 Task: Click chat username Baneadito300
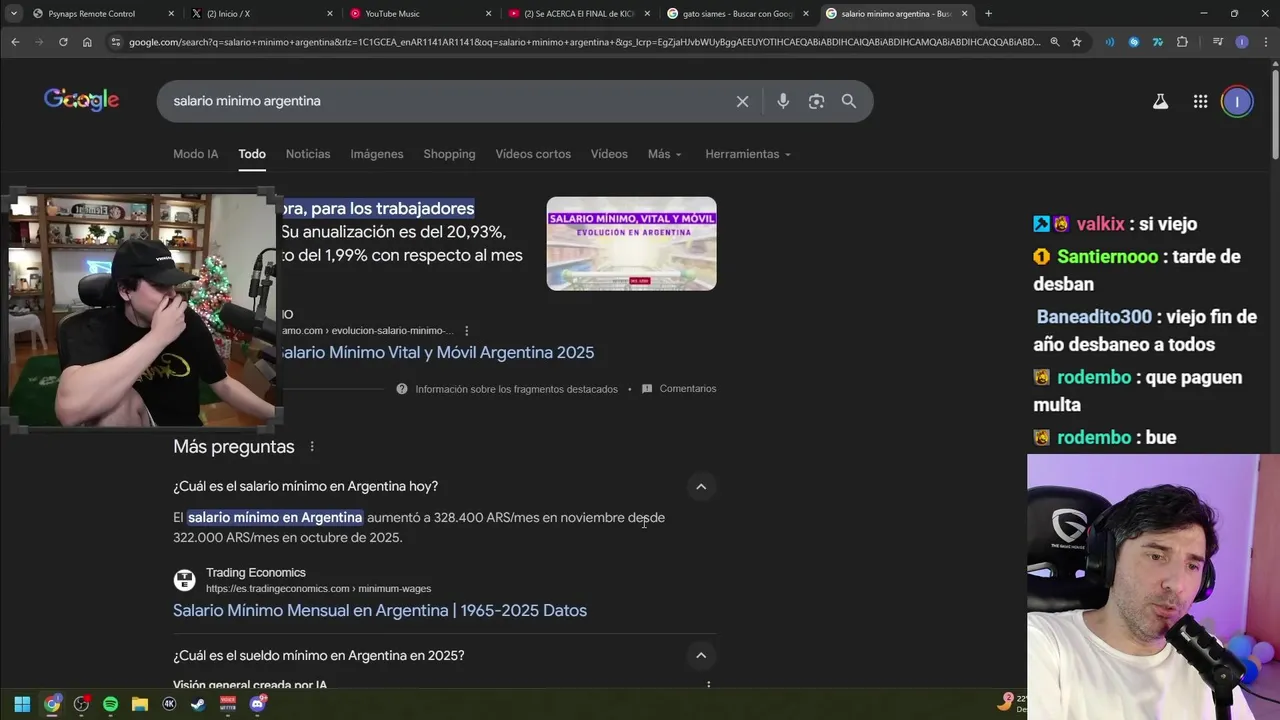pos(1094,317)
